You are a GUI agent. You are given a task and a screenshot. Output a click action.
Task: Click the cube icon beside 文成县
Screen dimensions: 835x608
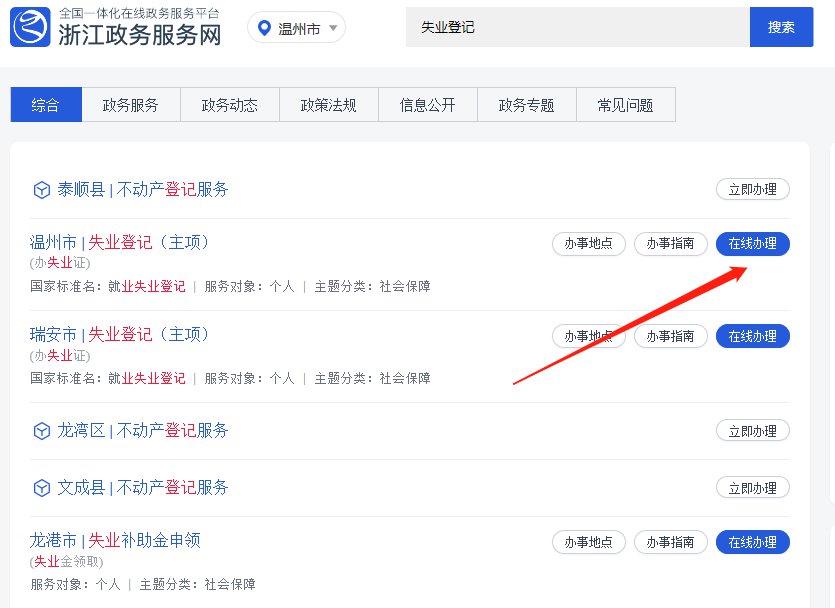[x=42, y=488]
